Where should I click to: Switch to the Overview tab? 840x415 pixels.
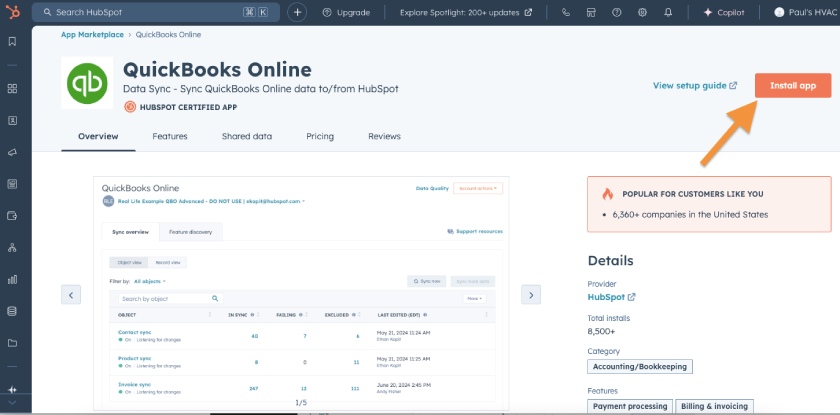[98, 137]
